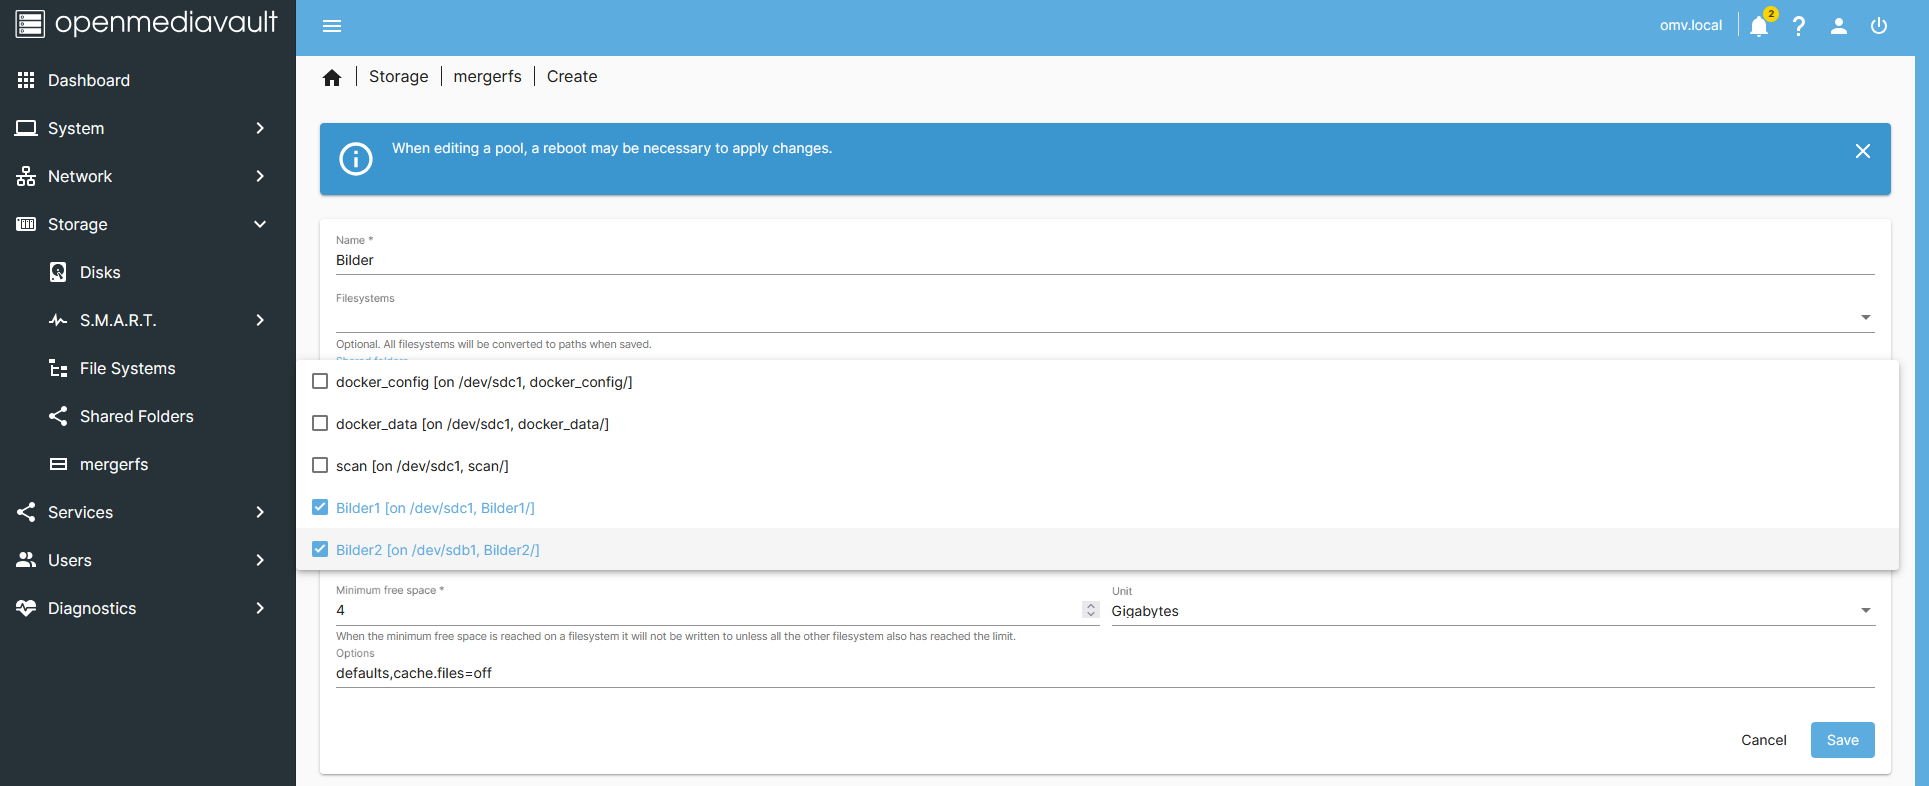Open the user account menu
1929x786 pixels.
pyautogui.click(x=1839, y=26)
